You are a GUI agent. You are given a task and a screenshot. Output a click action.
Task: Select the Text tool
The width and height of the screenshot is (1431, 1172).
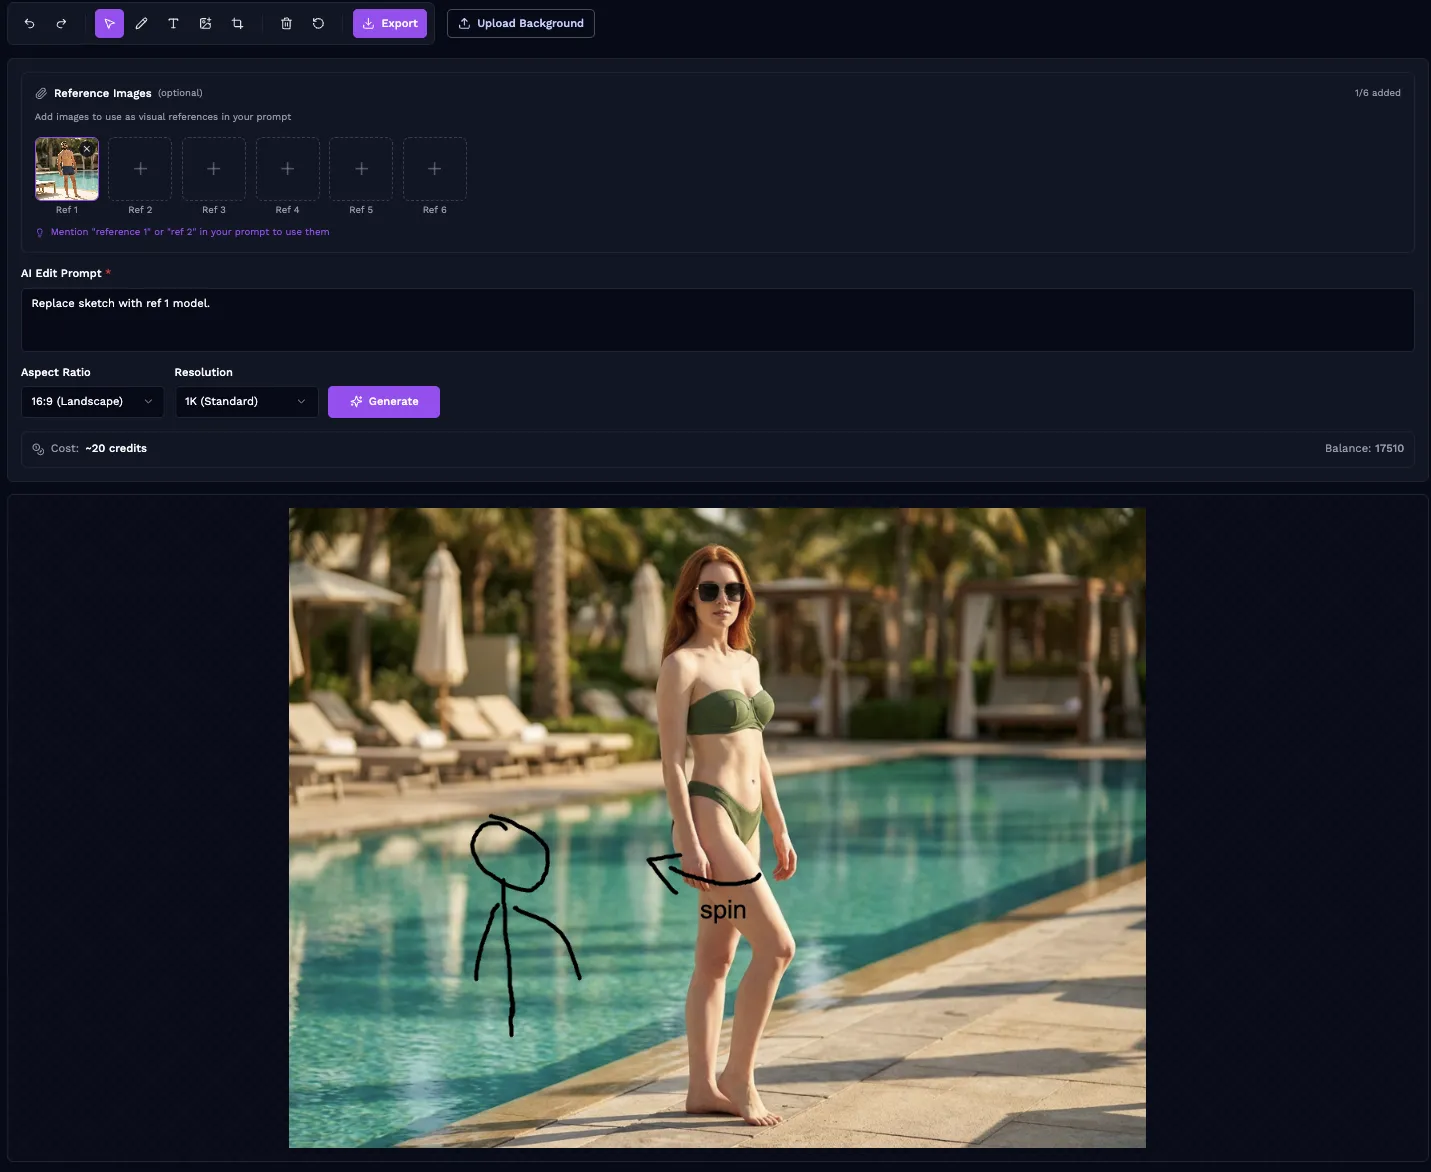(x=173, y=24)
